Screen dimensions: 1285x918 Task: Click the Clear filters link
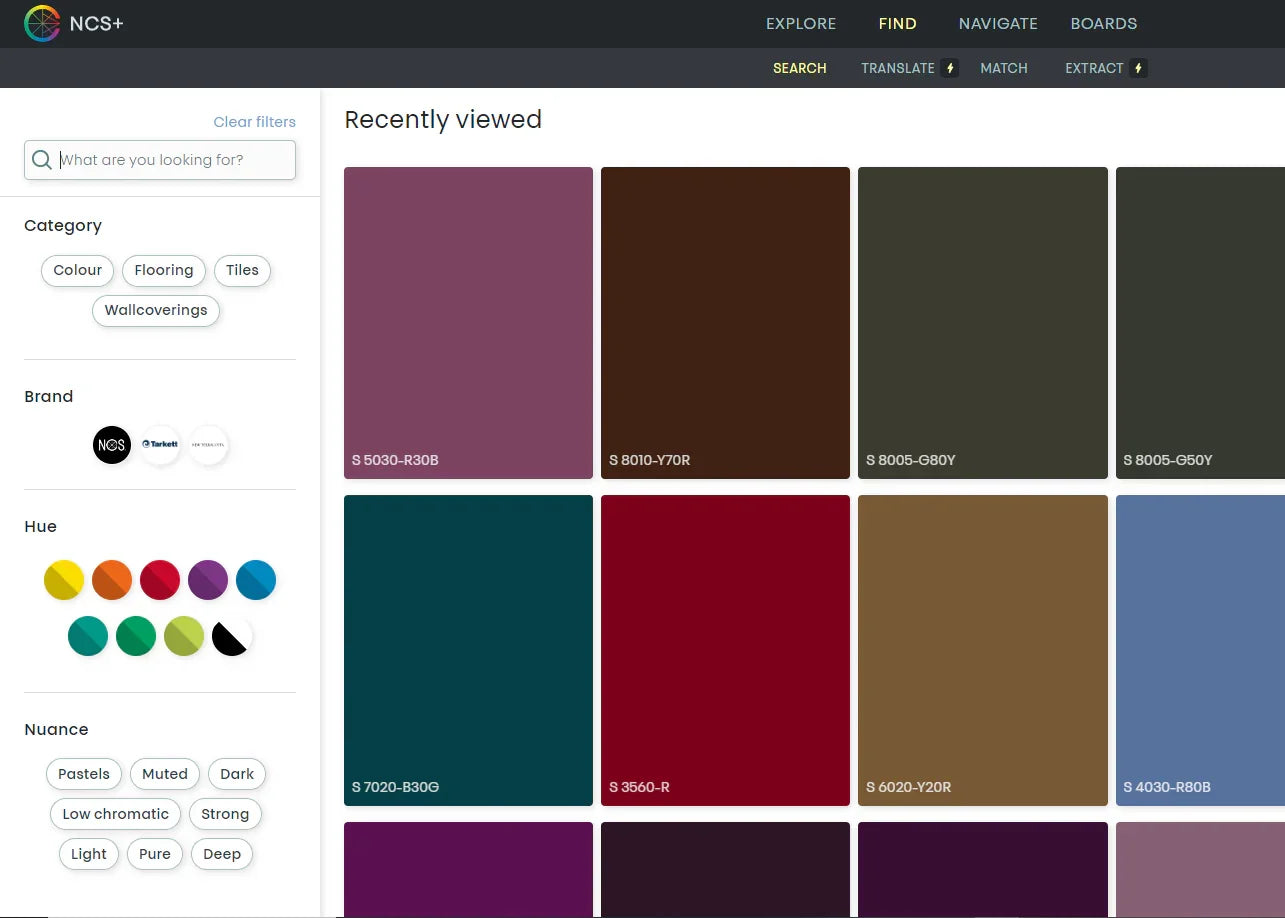(x=254, y=121)
